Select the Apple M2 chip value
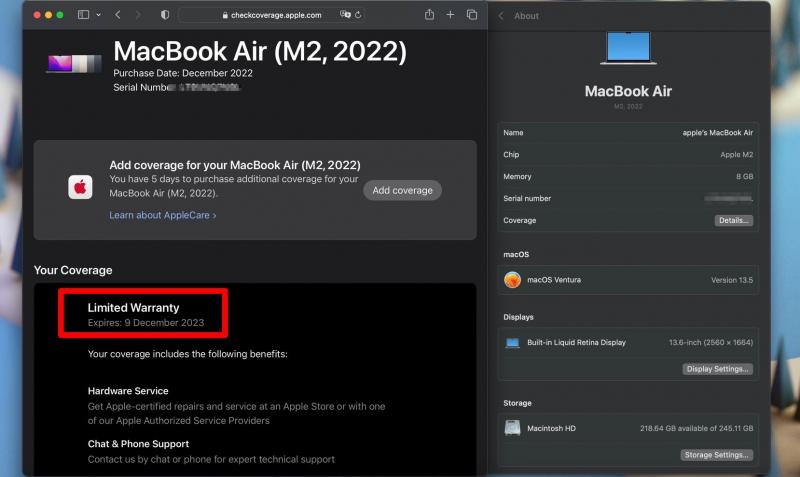Image resolution: width=800 pixels, height=477 pixels. [736, 155]
